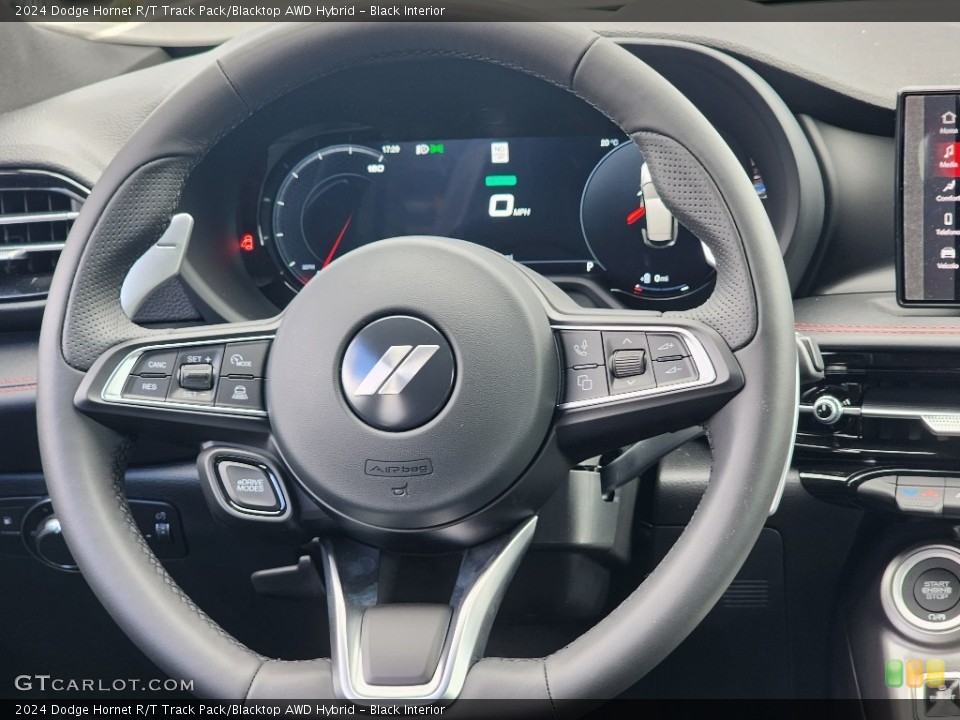Image resolution: width=960 pixels, height=720 pixels.
Task: Click the round volume knob below touchscreen
Action: [x=827, y=409]
